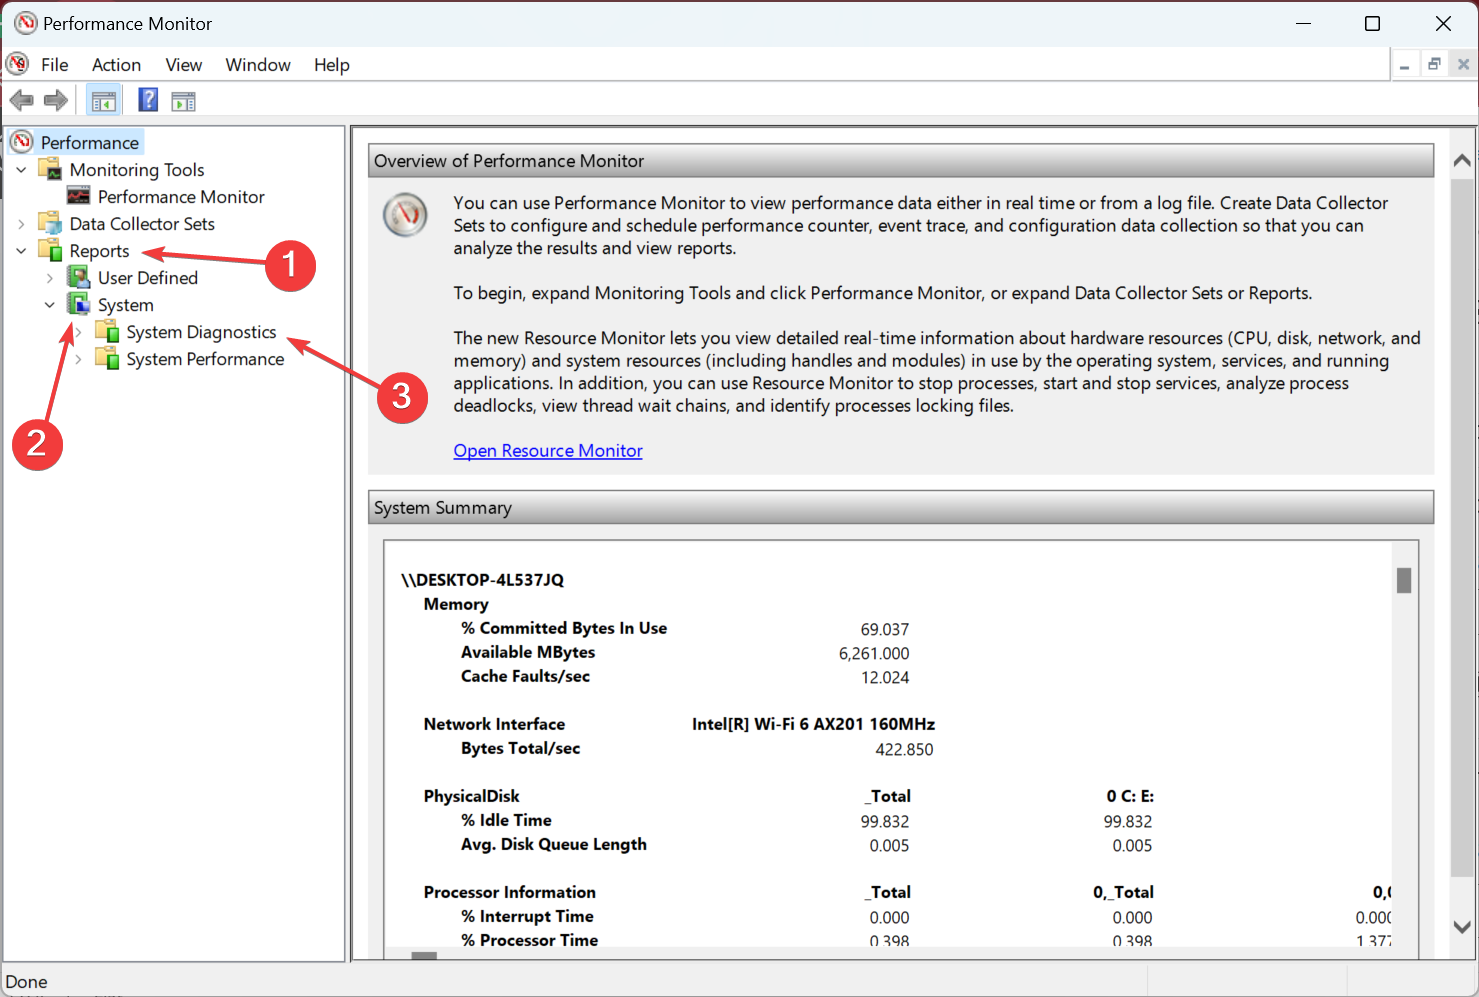Expand the Data Collector Sets node
The width and height of the screenshot is (1479, 997).
point(21,224)
